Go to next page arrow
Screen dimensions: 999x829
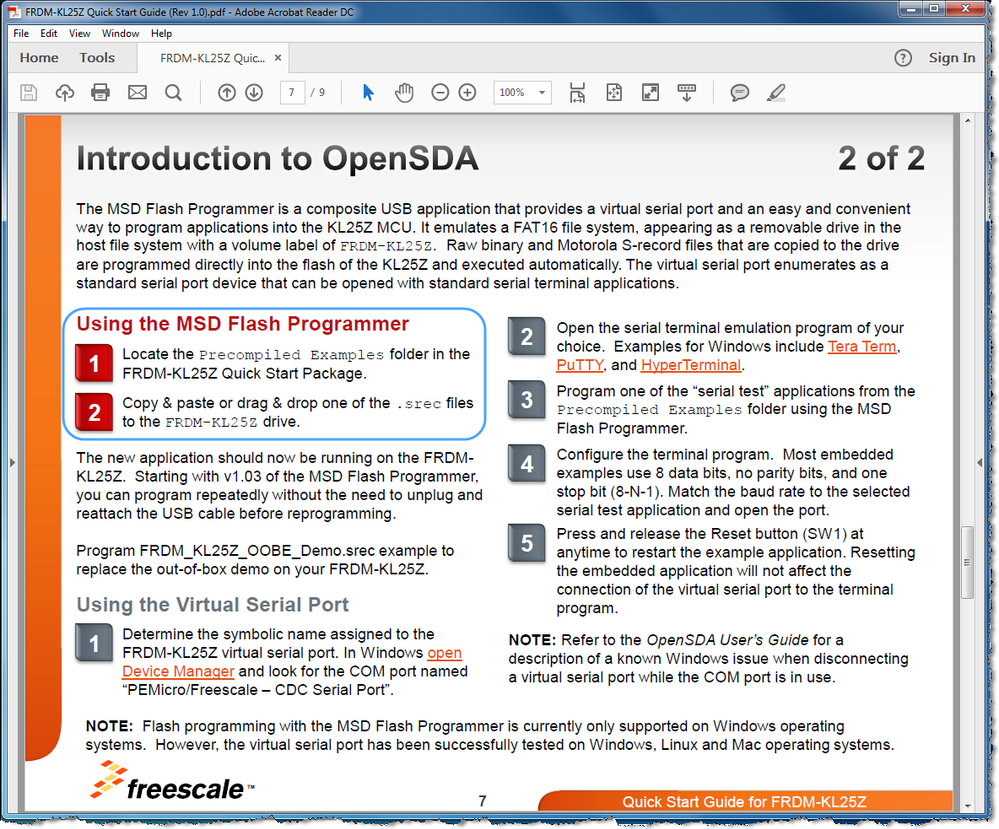(x=254, y=92)
